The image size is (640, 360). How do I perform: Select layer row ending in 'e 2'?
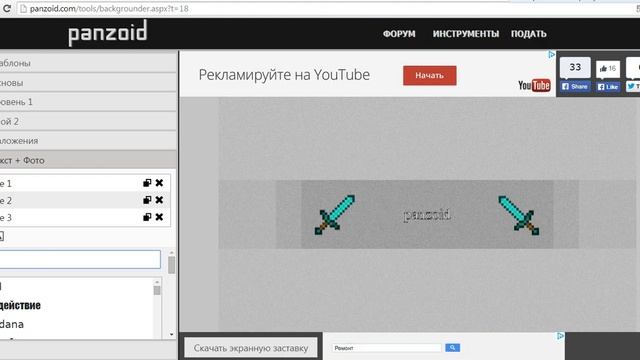[85, 200]
